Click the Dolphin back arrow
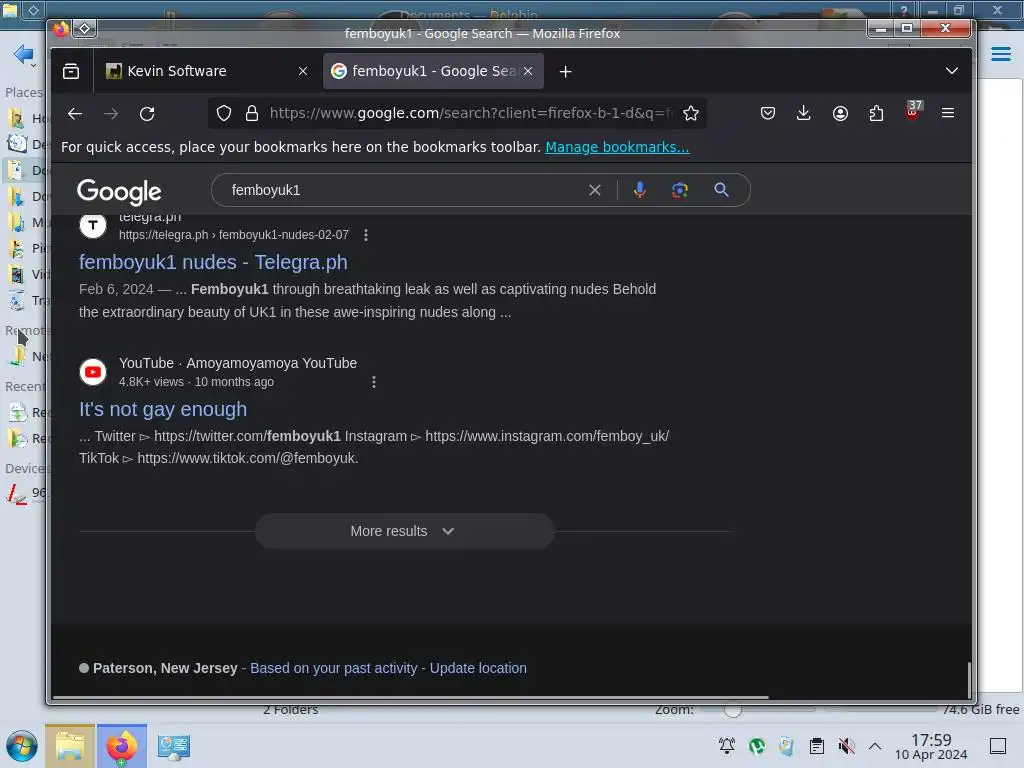 (x=23, y=54)
